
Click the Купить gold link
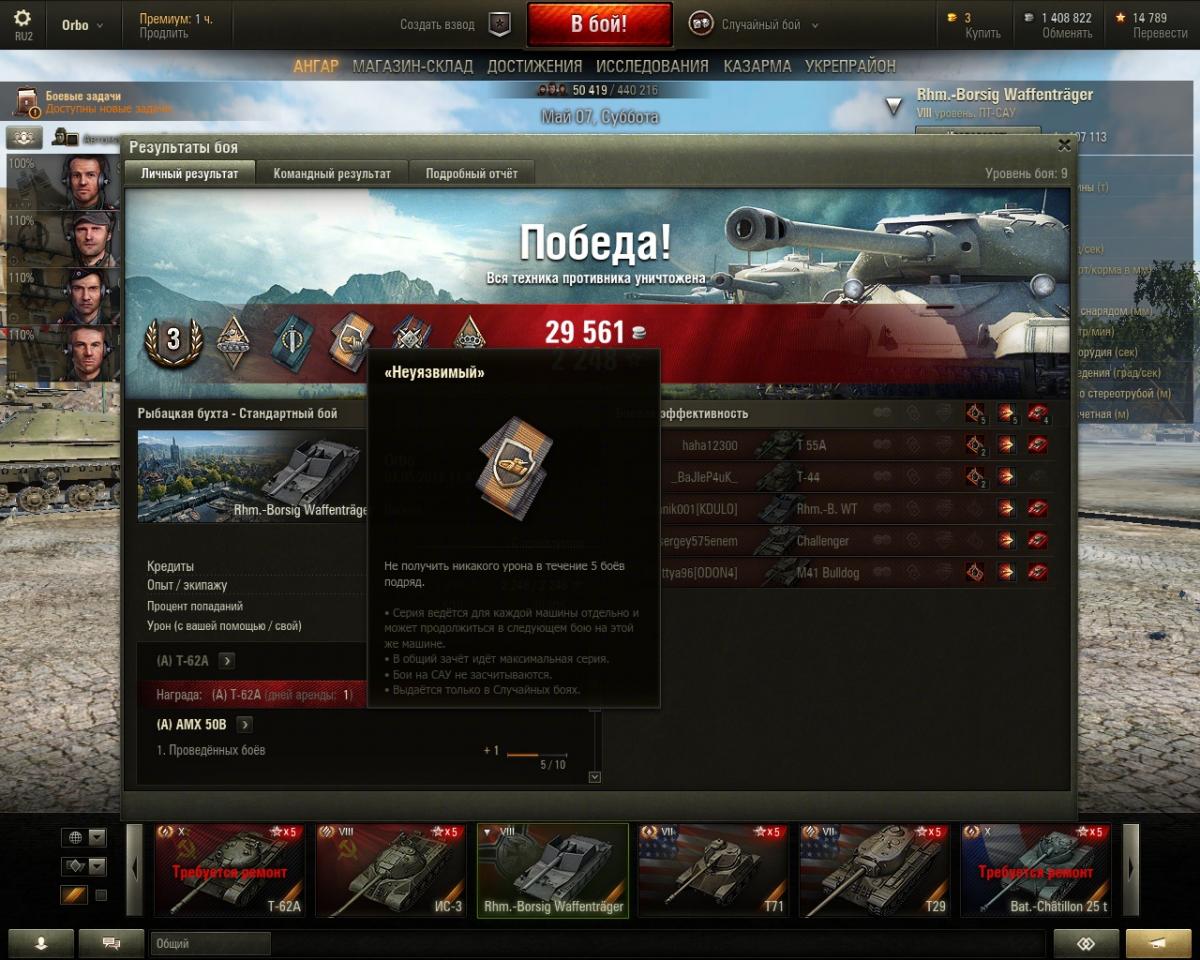983,33
